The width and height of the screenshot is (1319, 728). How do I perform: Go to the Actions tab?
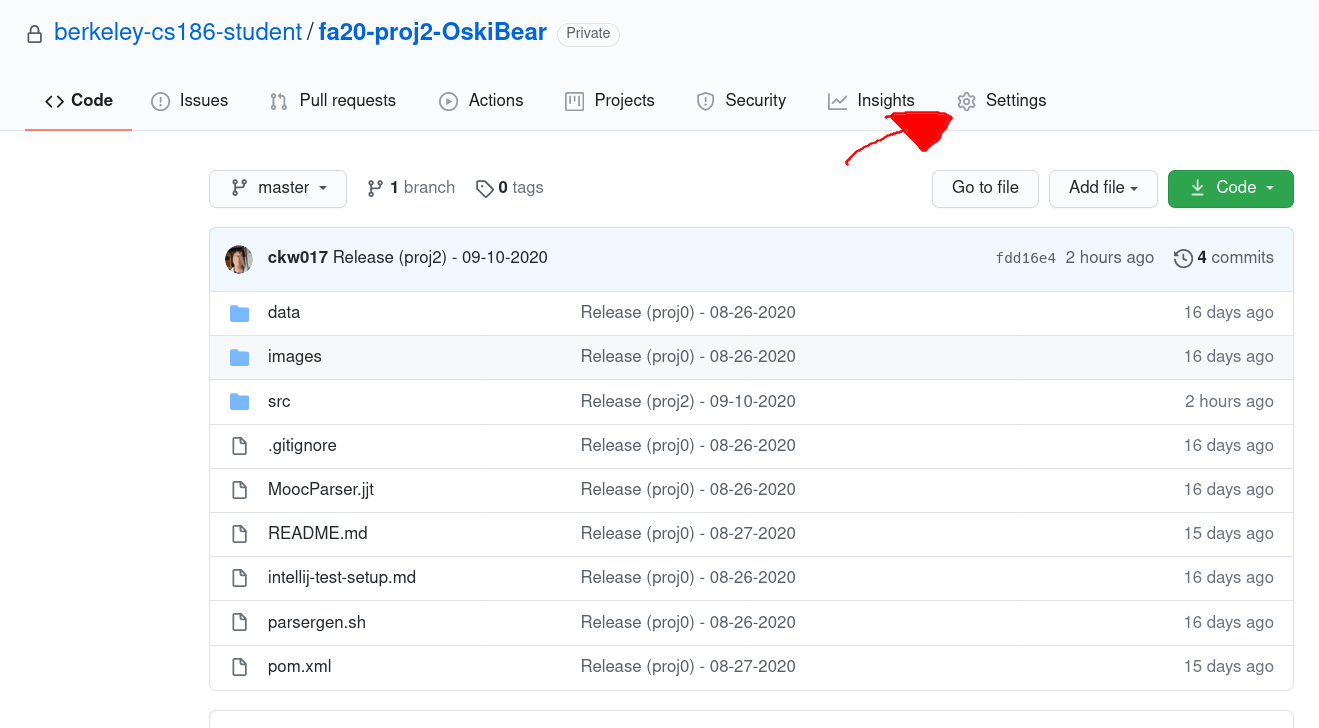pyautogui.click(x=481, y=101)
